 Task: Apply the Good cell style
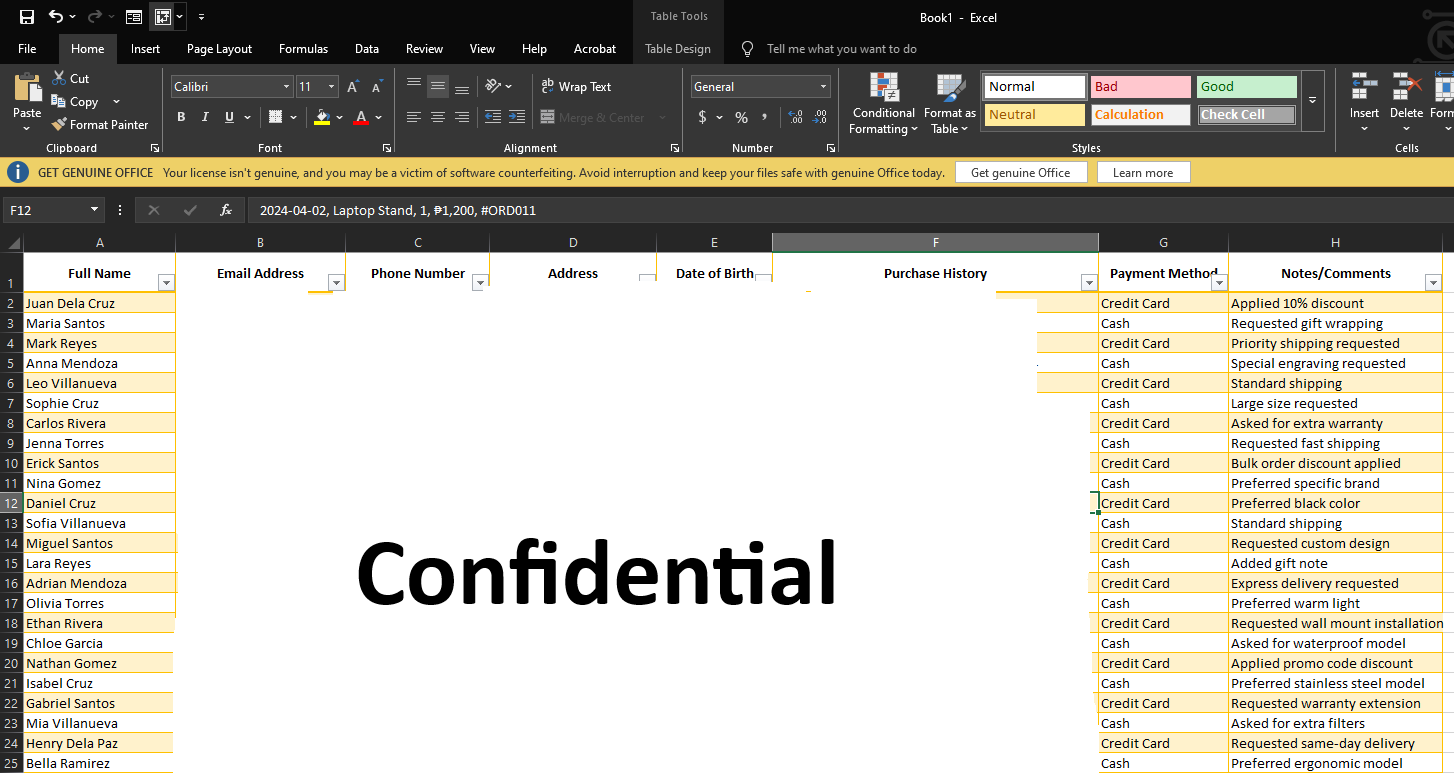tap(1247, 87)
